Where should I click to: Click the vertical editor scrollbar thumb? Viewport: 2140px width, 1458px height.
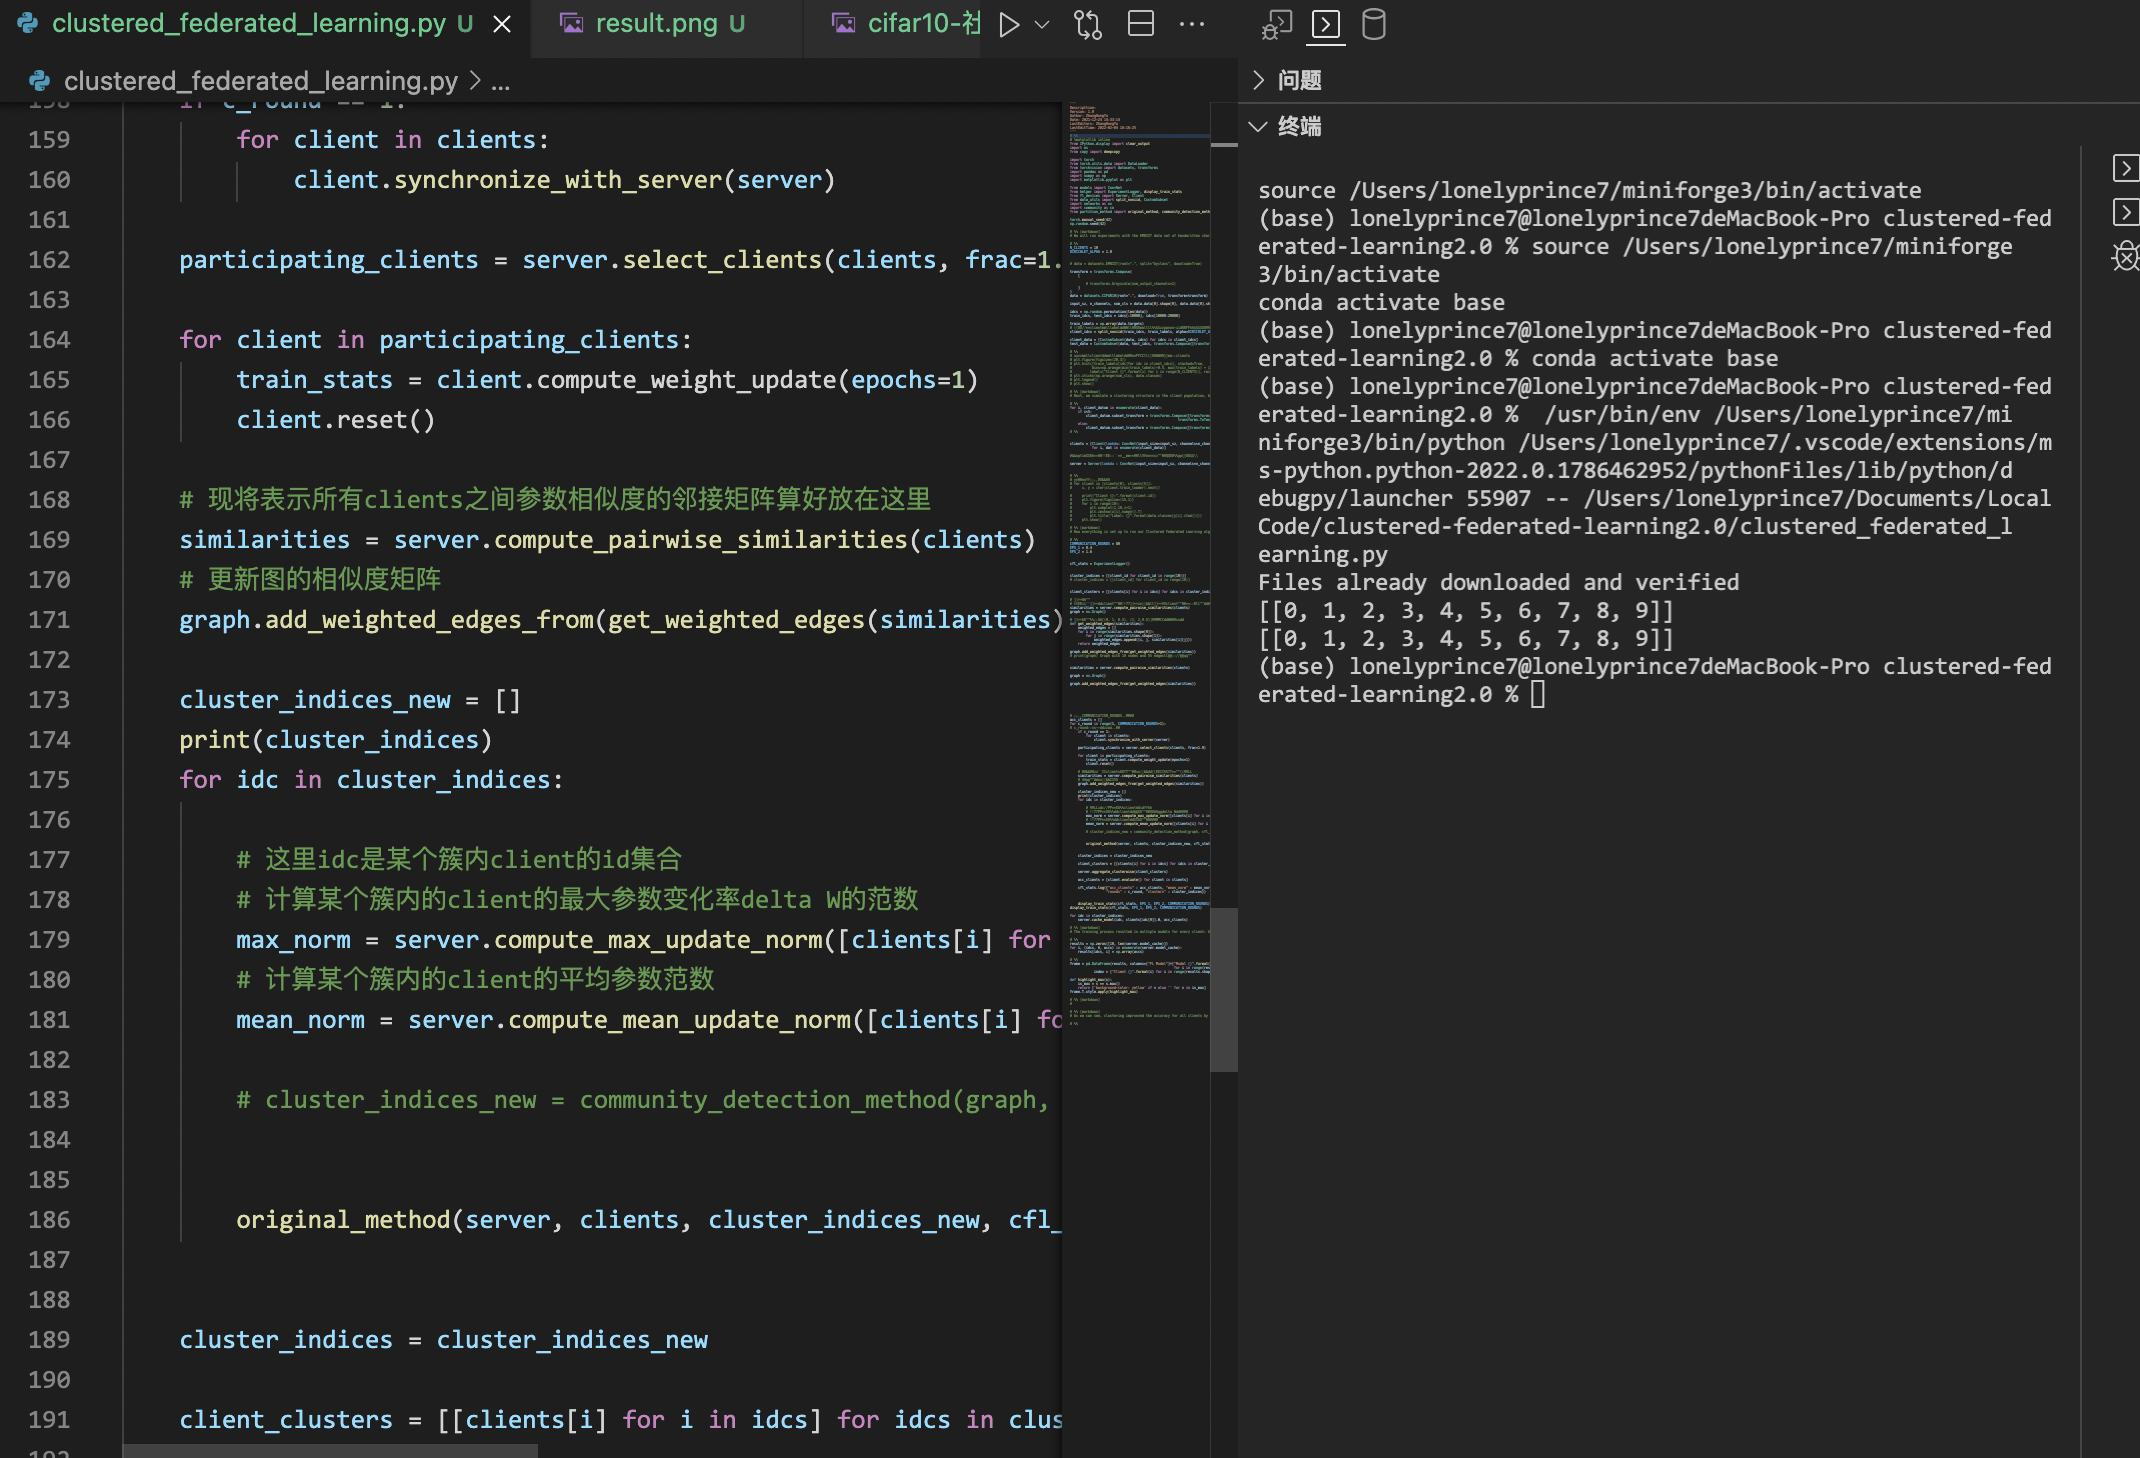1224,990
